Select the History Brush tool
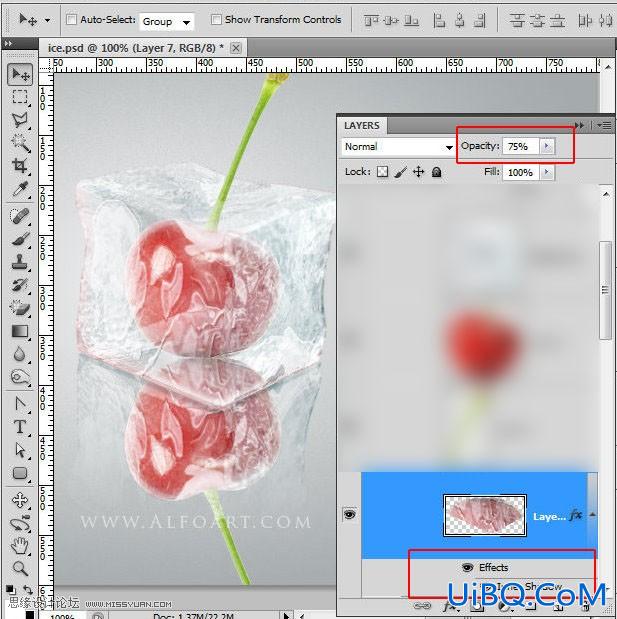Viewport: 617px width, 619px height. [20, 284]
